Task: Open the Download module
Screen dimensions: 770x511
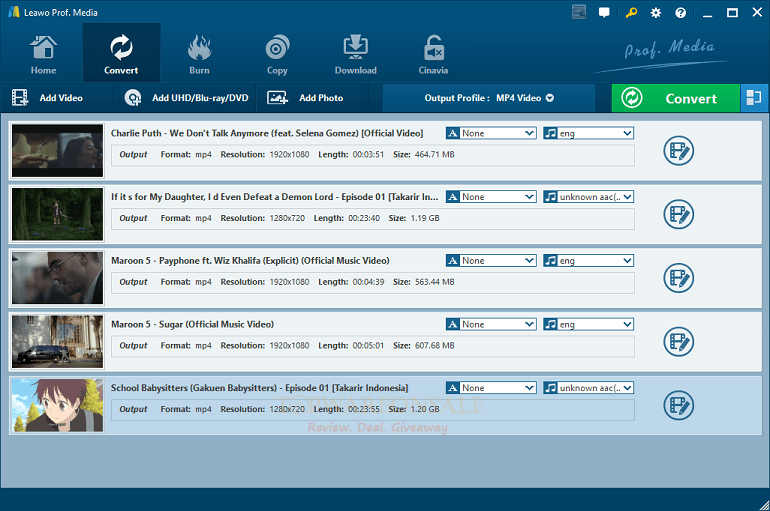Action: coord(356,54)
